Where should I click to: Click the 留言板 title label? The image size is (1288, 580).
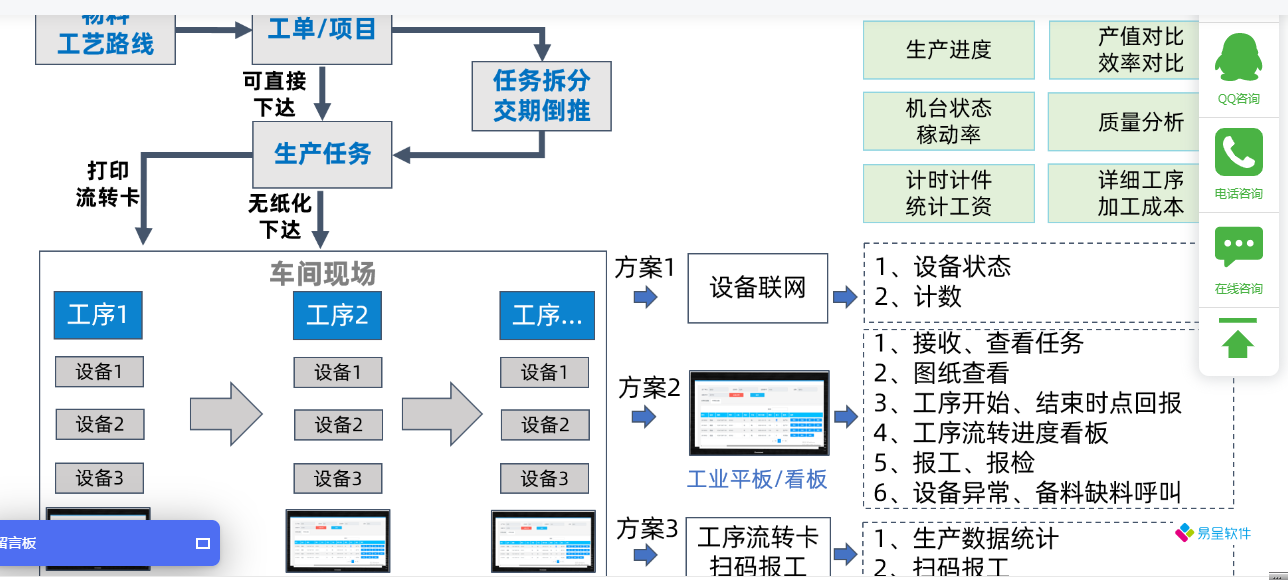17,543
